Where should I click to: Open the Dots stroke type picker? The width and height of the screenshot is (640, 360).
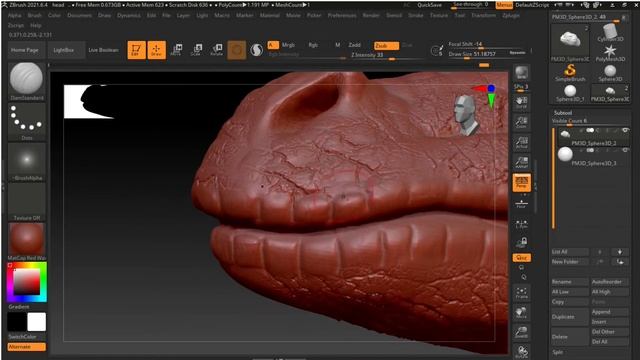(27, 121)
